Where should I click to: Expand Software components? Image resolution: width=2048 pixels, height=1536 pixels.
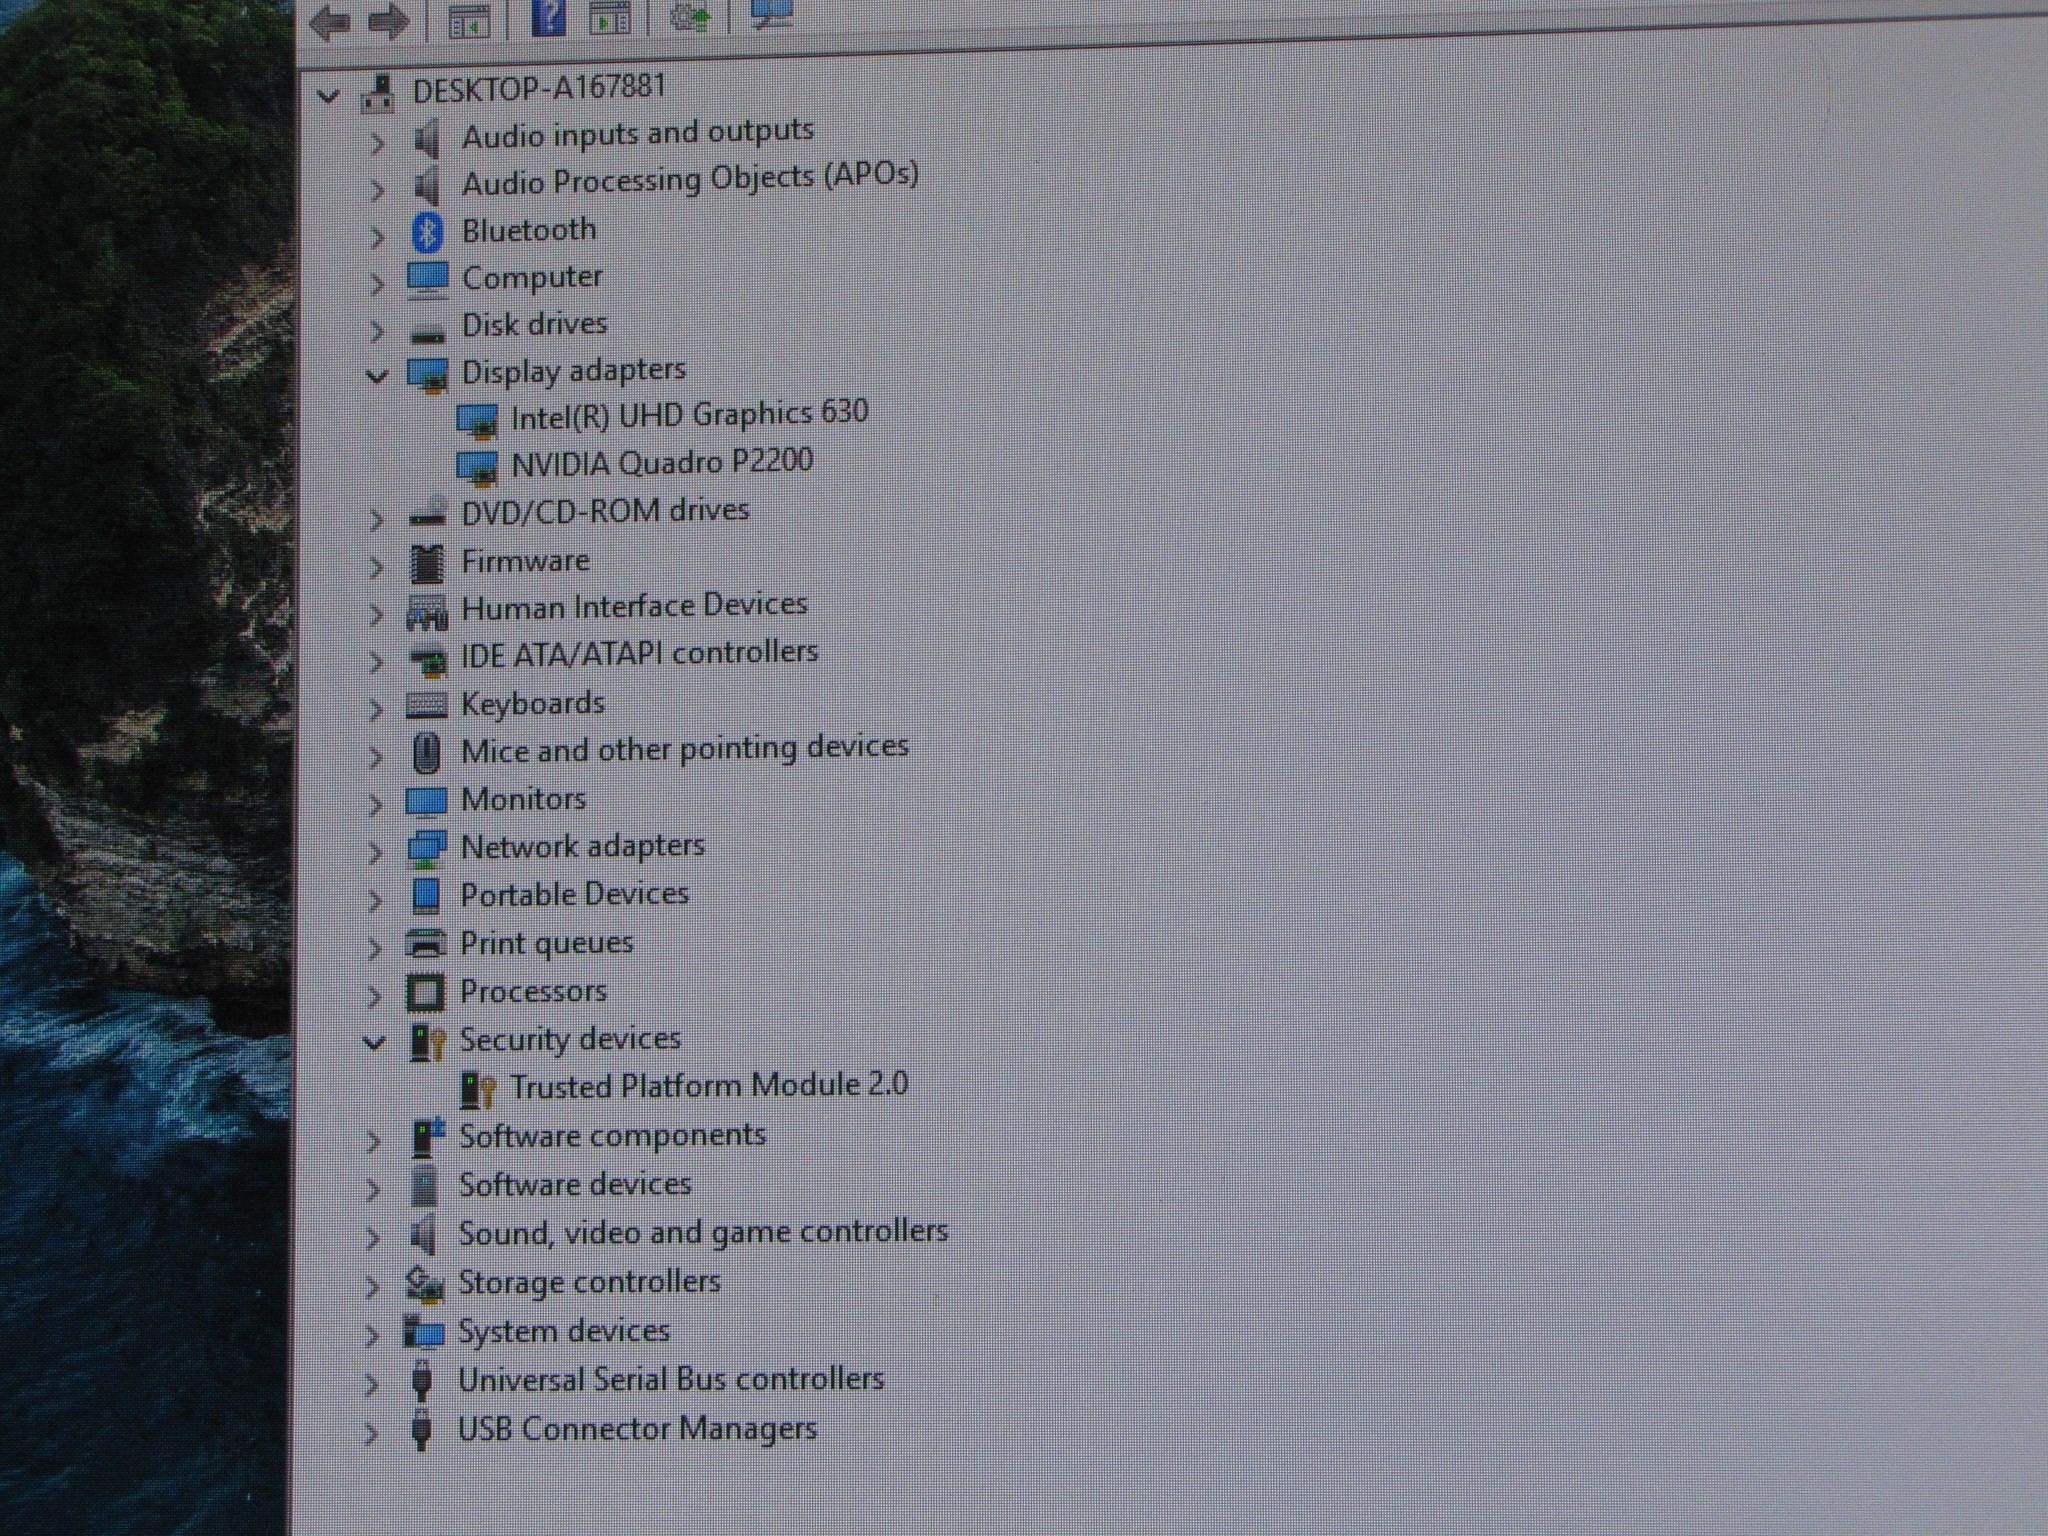pos(374,1141)
